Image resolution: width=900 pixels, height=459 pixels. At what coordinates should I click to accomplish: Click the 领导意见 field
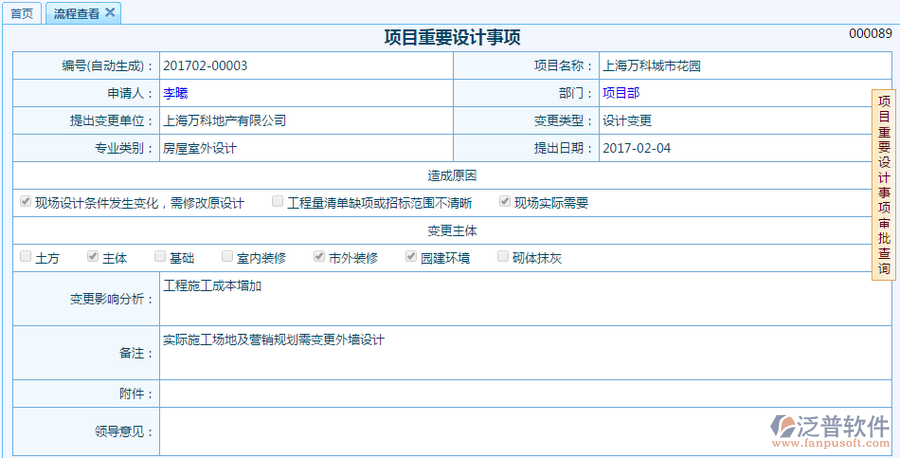(x=460, y=431)
